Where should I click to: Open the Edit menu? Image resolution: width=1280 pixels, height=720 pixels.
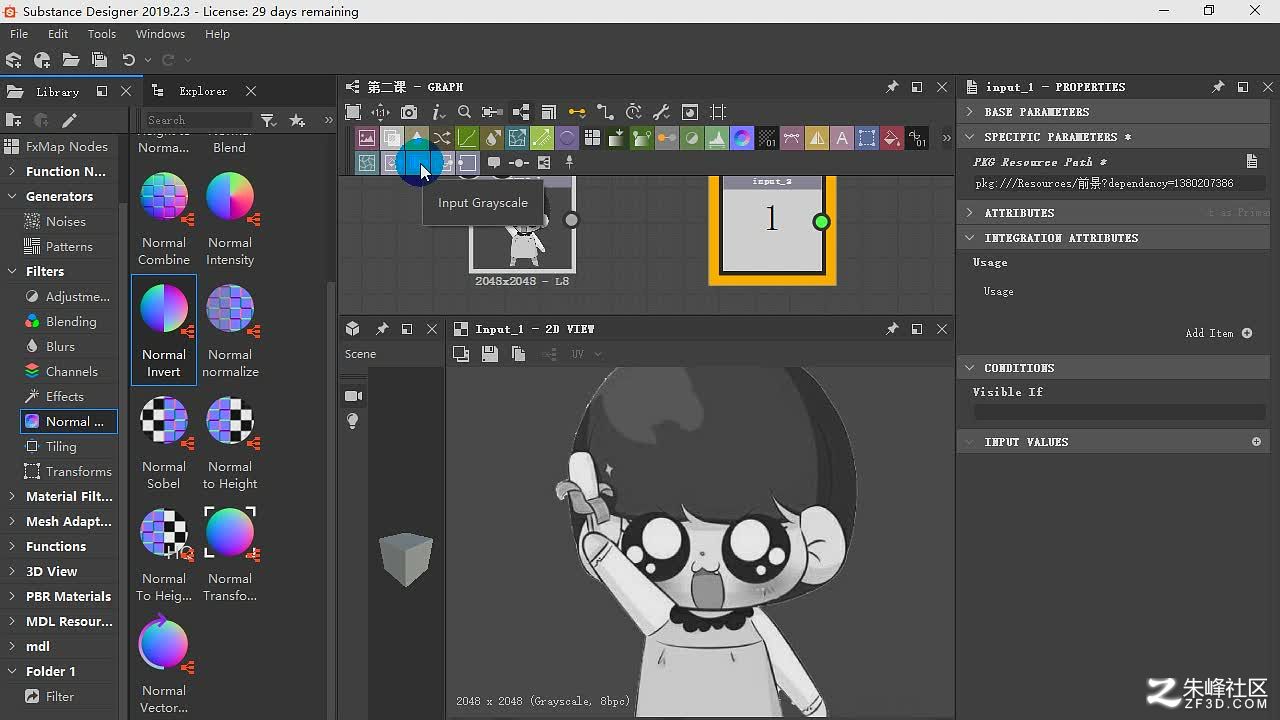pyautogui.click(x=58, y=34)
